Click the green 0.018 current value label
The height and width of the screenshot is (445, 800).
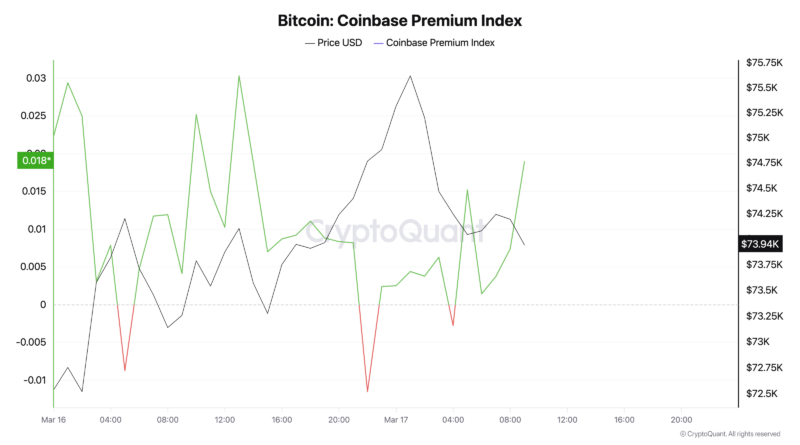click(36, 159)
